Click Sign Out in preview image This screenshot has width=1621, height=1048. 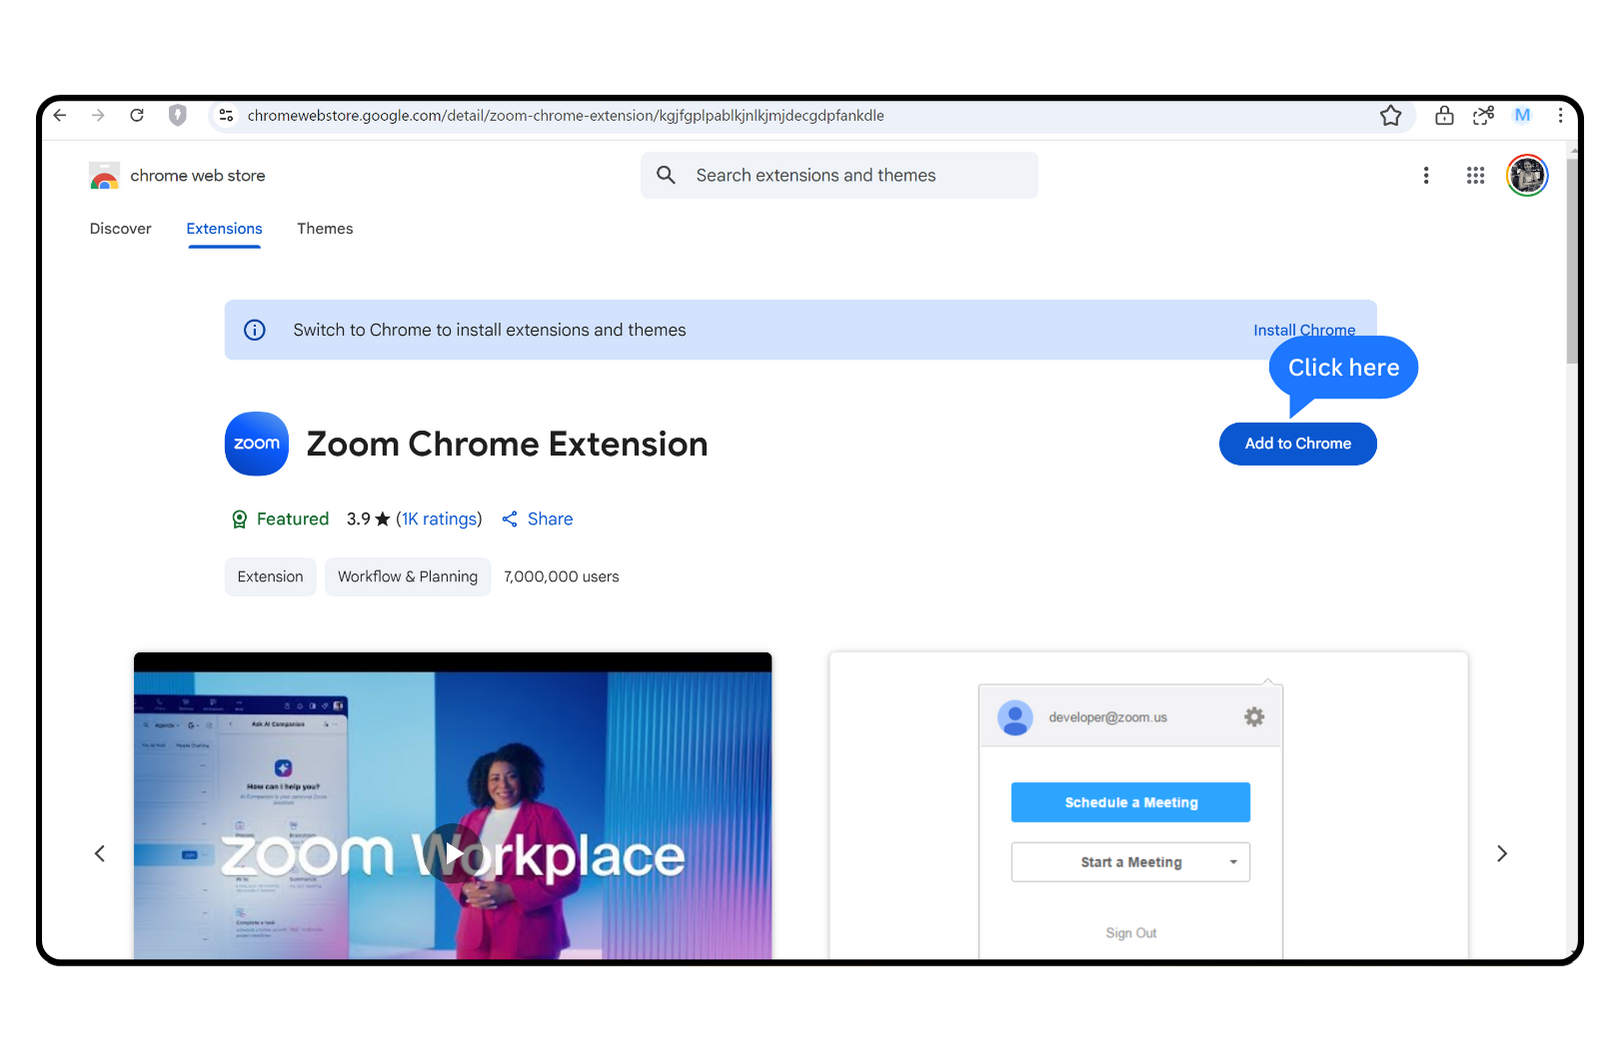1131,933
